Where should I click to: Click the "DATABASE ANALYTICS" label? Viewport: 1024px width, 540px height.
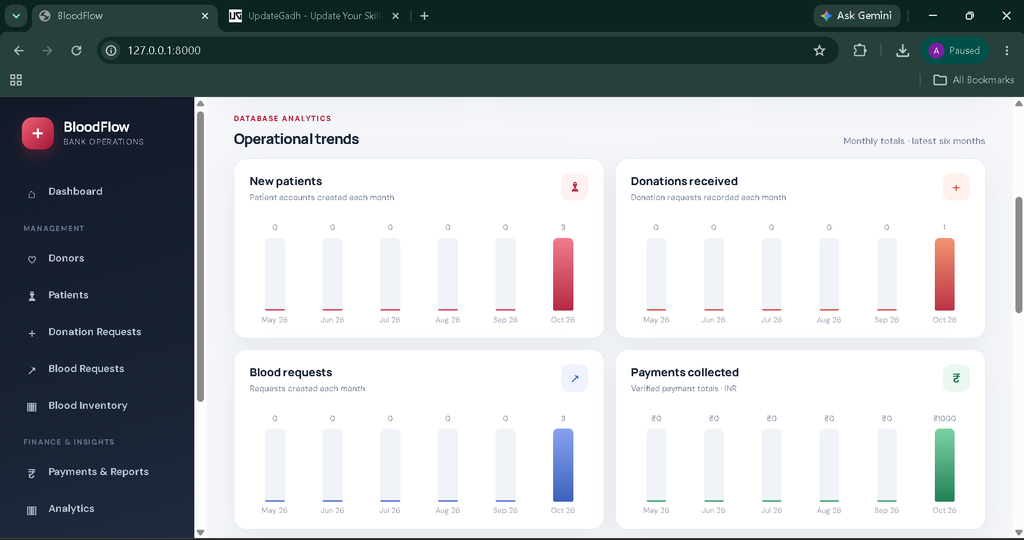283,118
